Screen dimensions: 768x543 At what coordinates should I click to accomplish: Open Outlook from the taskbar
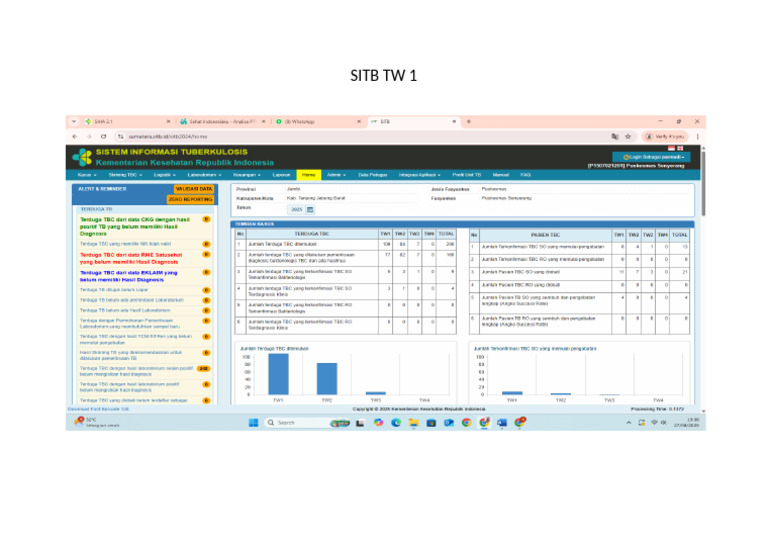[x=449, y=423]
